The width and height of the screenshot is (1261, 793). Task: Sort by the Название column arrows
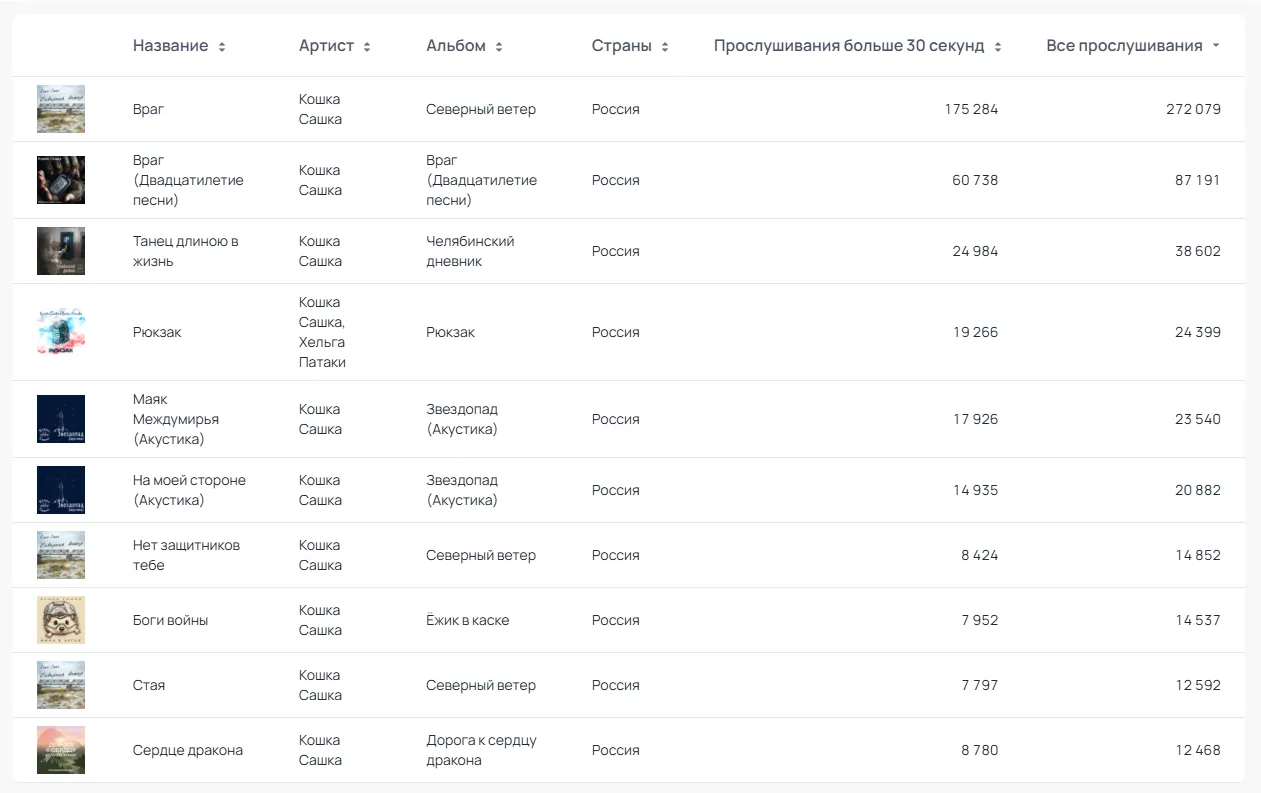click(x=222, y=47)
